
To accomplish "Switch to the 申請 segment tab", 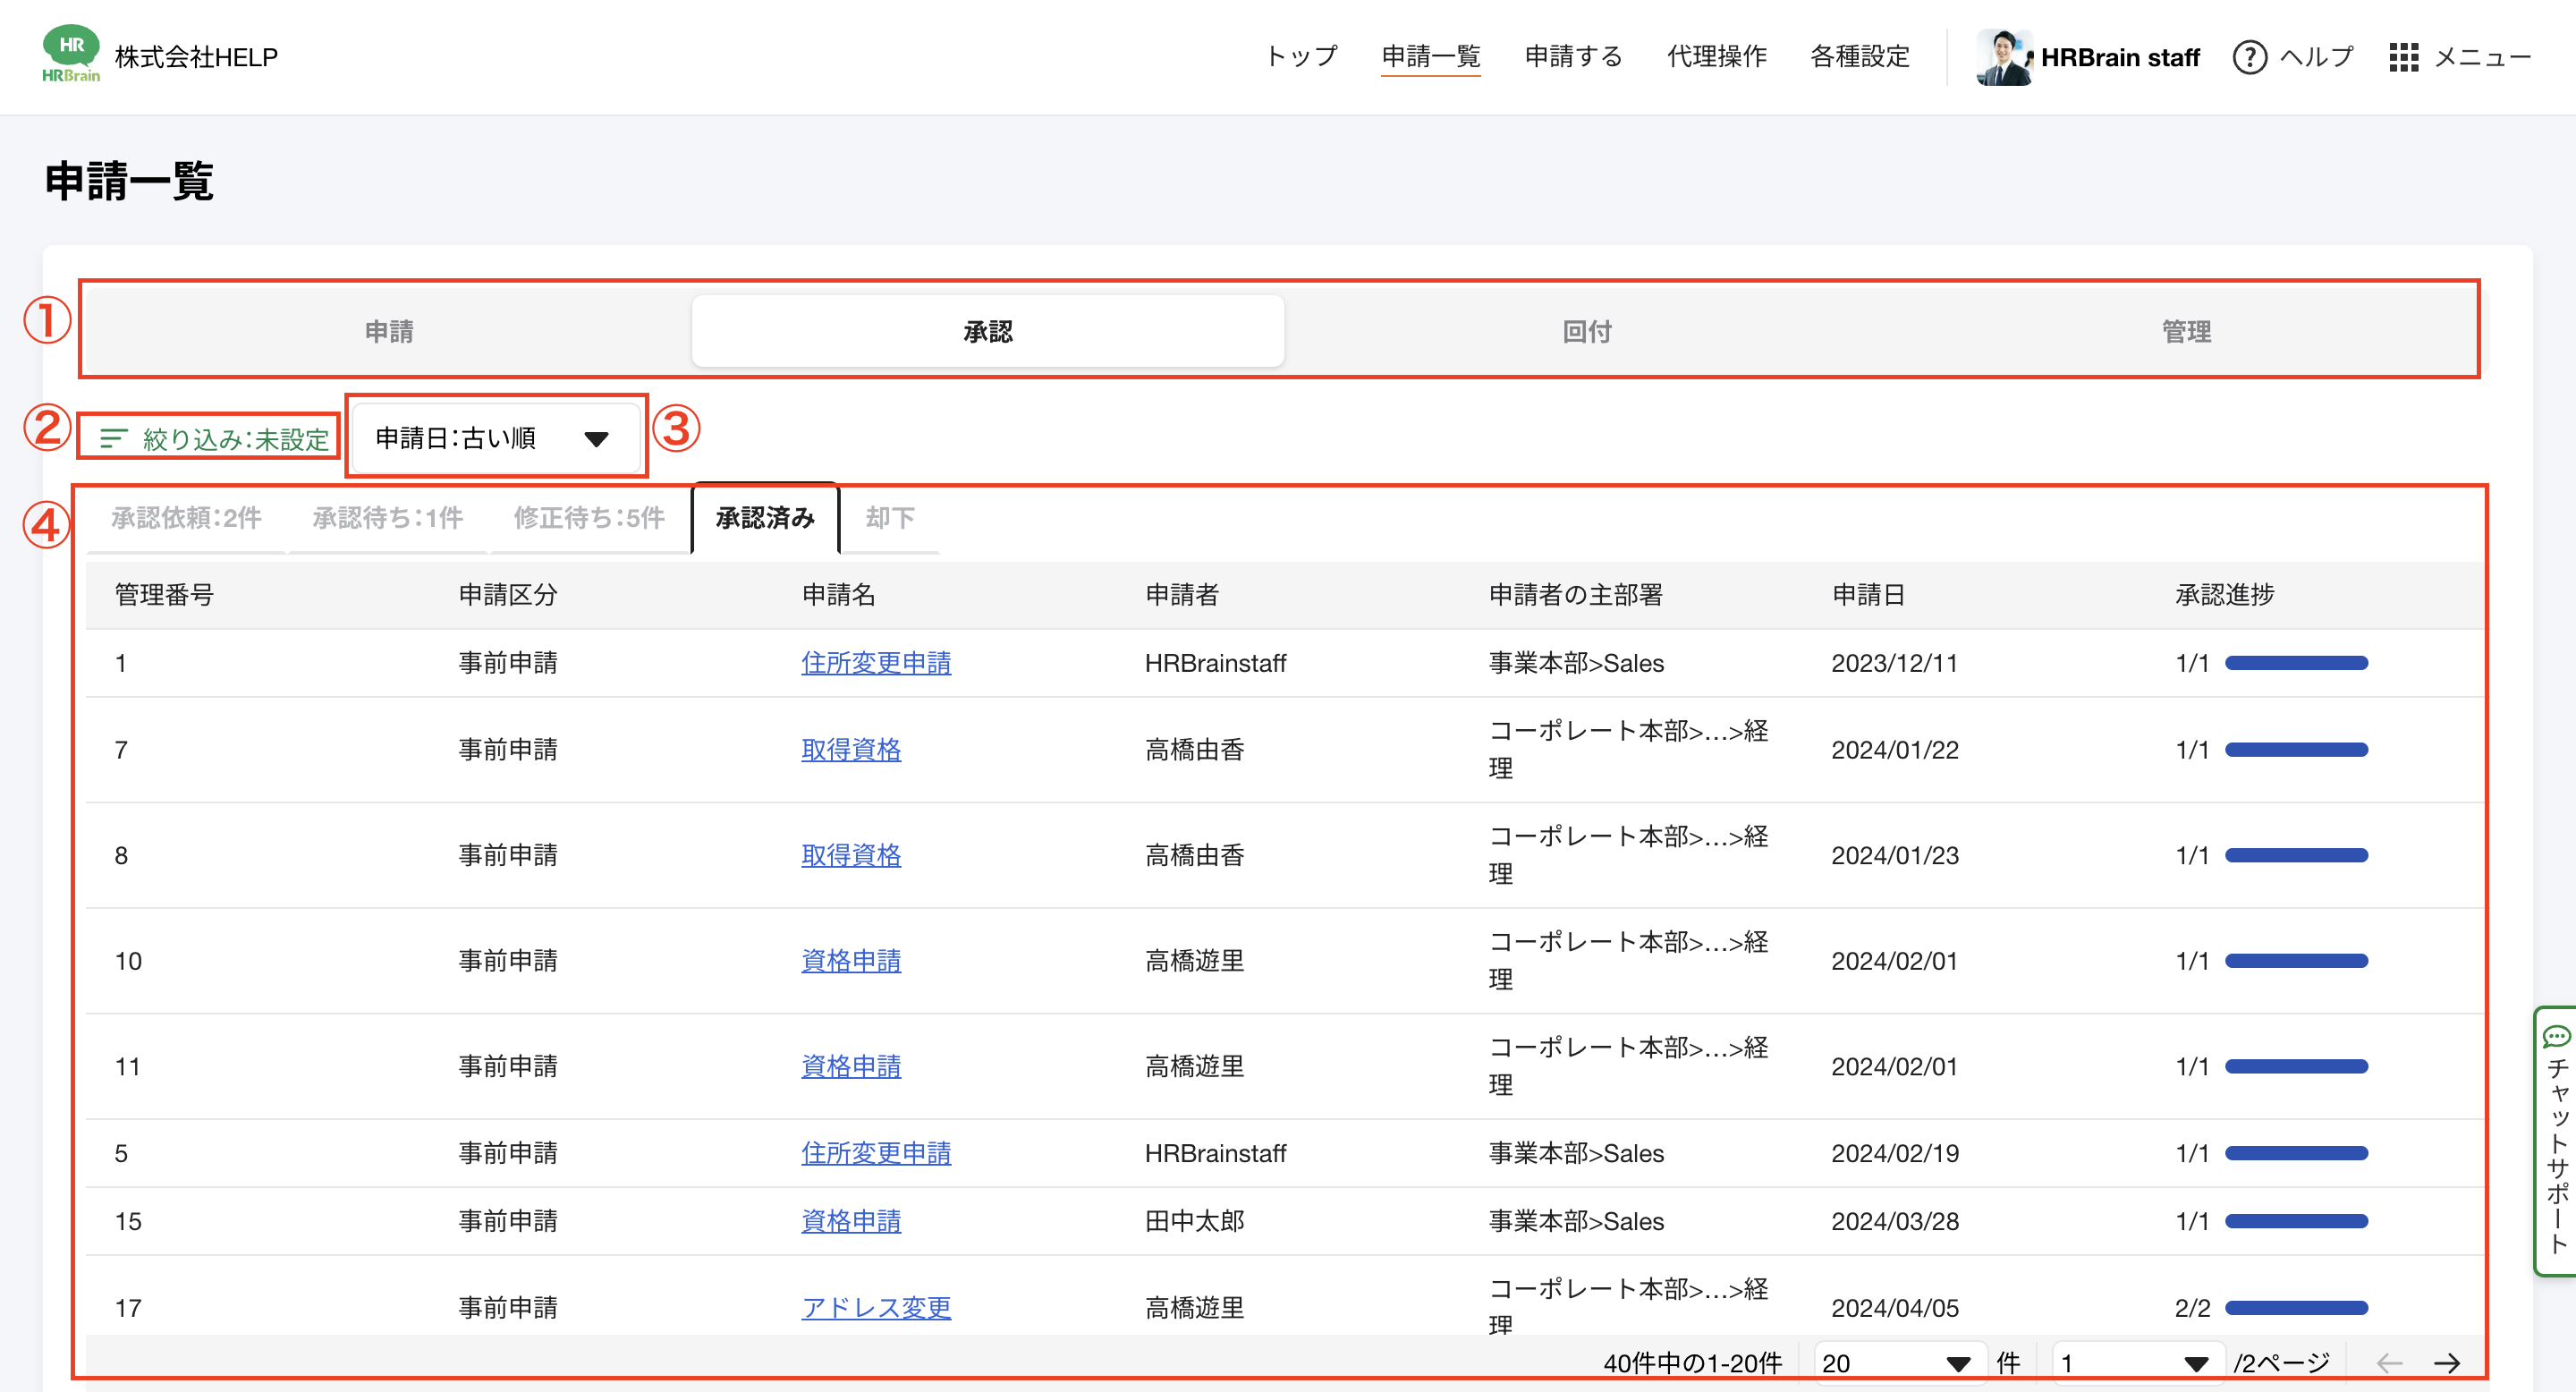I will click(389, 331).
